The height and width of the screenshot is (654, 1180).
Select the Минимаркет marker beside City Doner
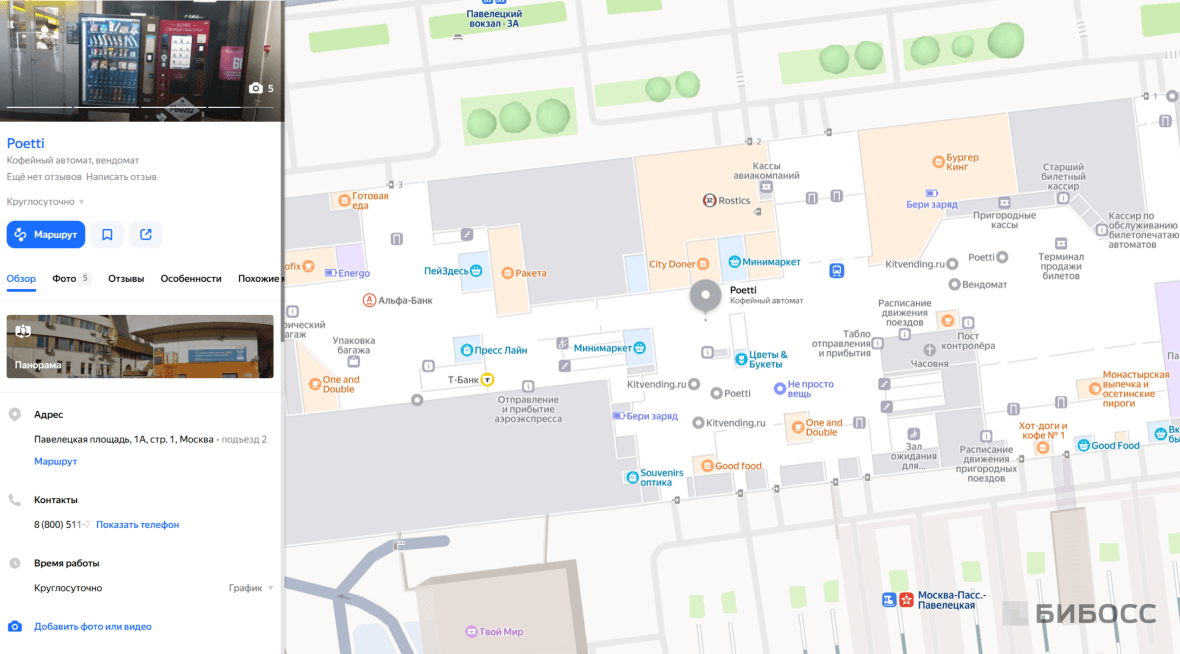pyautogui.click(x=734, y=262)
